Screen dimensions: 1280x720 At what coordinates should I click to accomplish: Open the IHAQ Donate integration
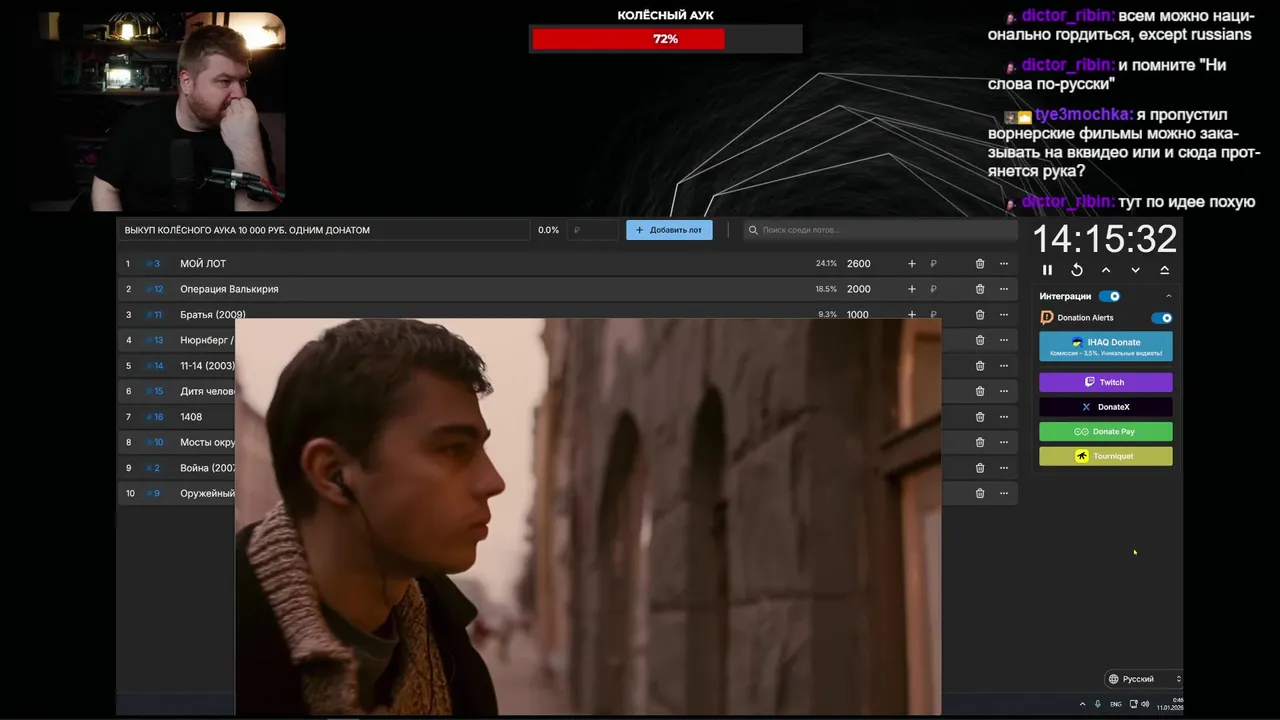[1106, 346]
